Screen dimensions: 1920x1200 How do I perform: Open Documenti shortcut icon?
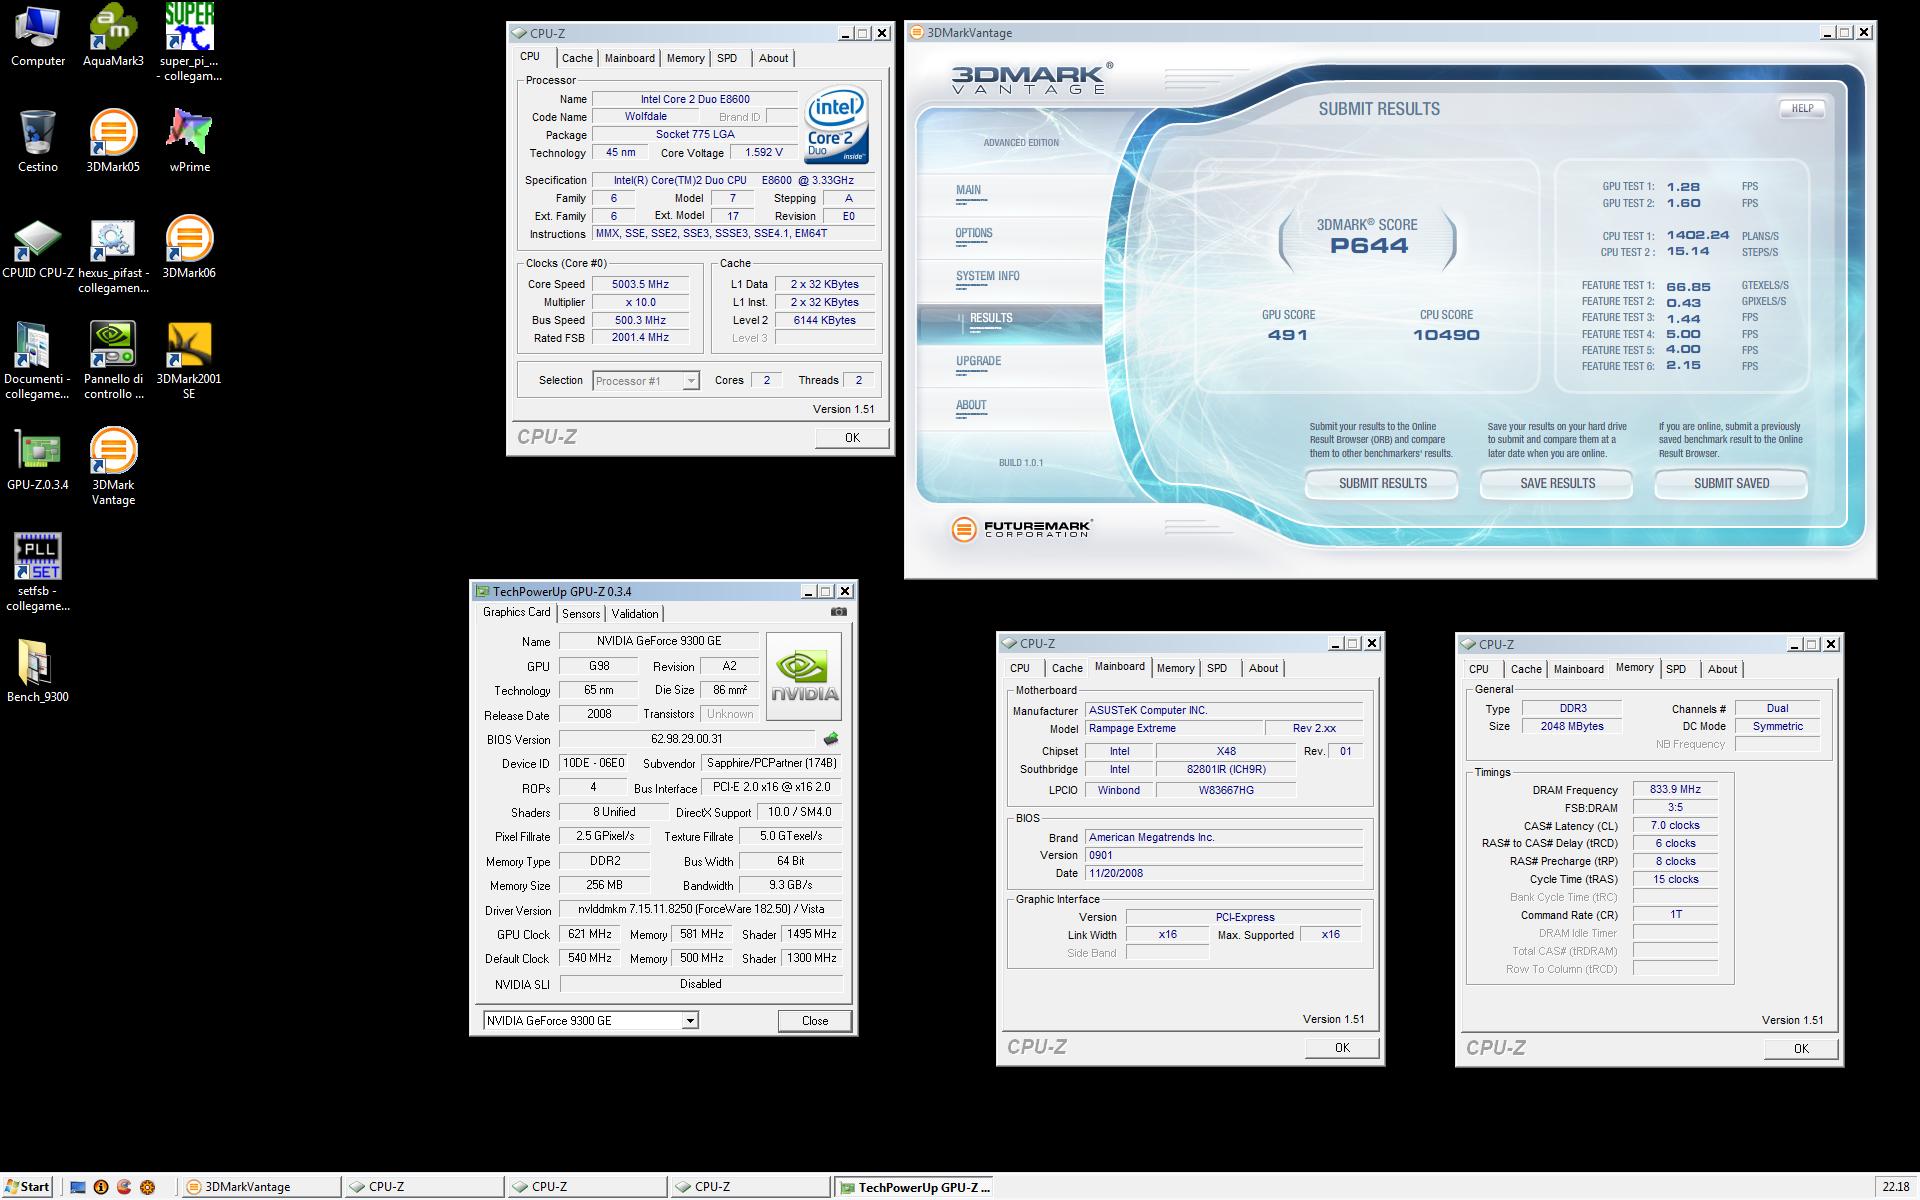click(37, 361)
